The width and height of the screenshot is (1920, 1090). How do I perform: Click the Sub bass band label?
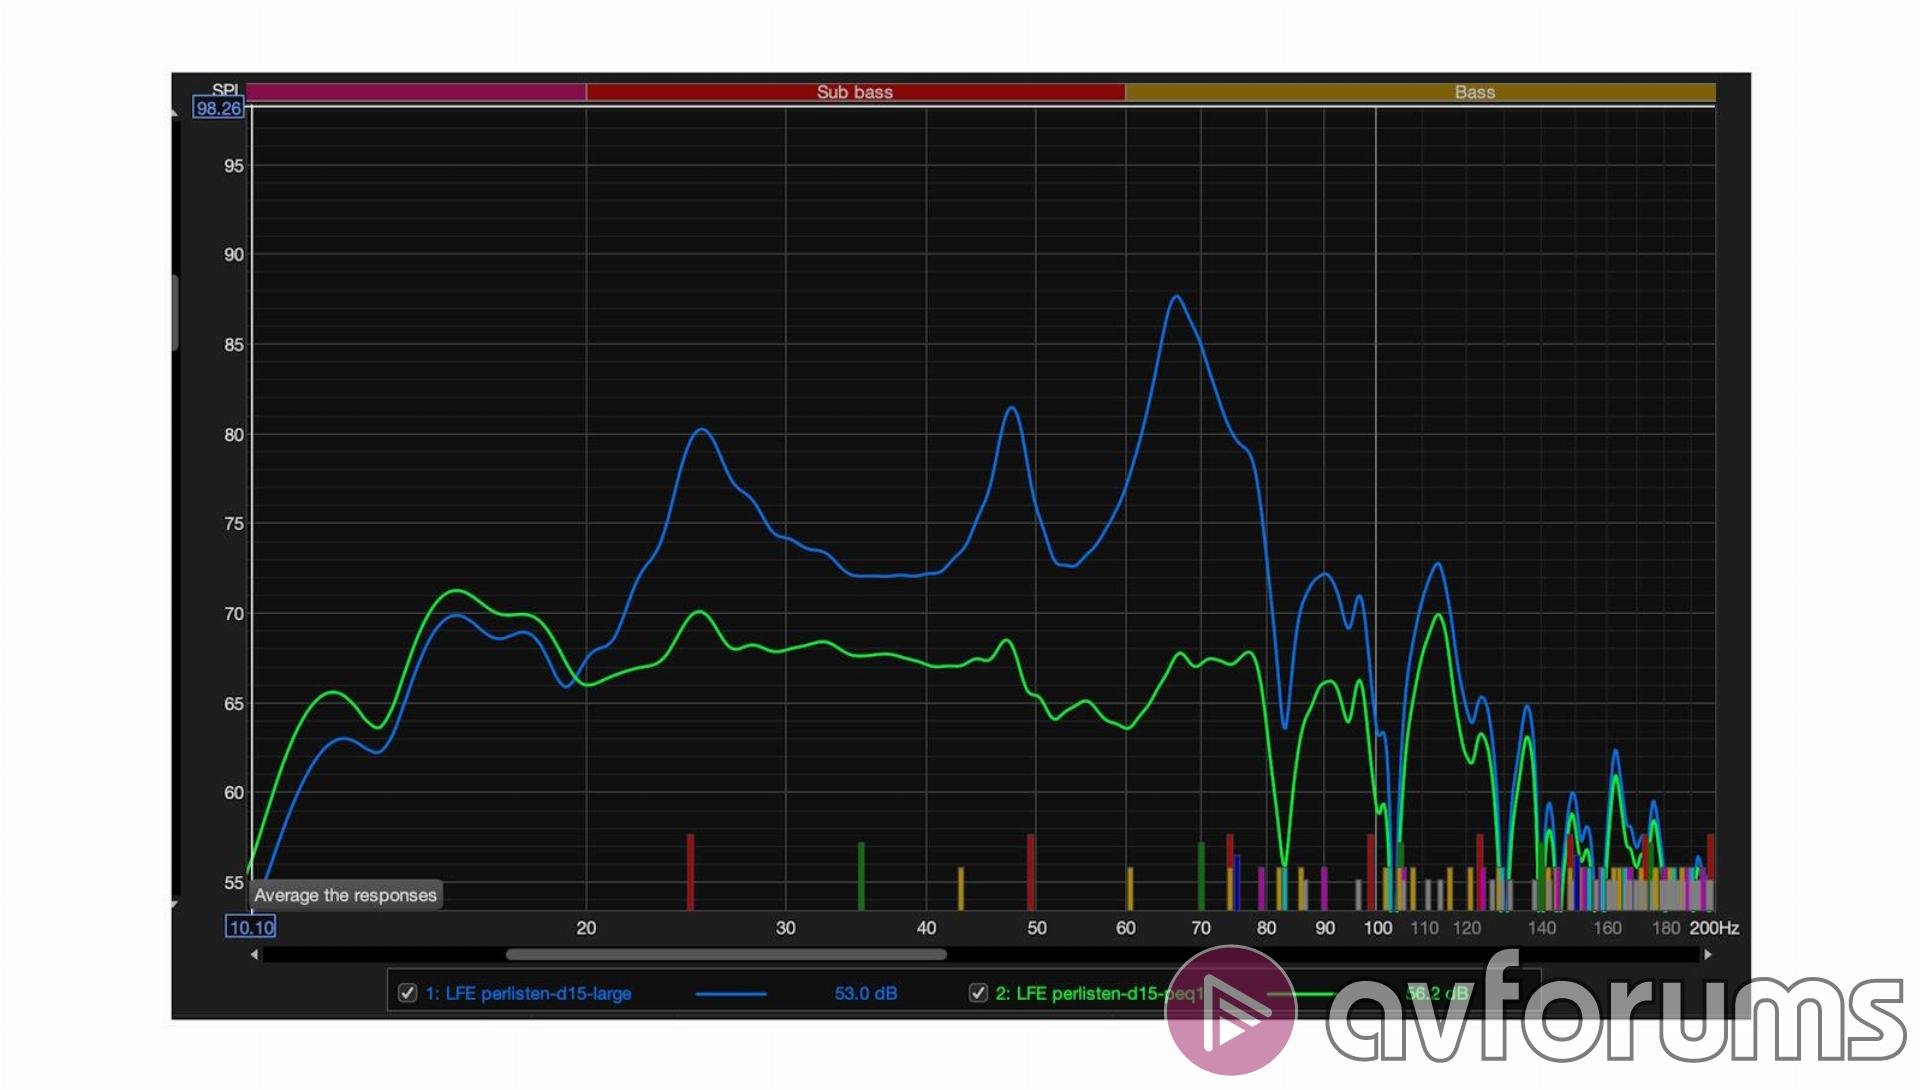[855, 92]
